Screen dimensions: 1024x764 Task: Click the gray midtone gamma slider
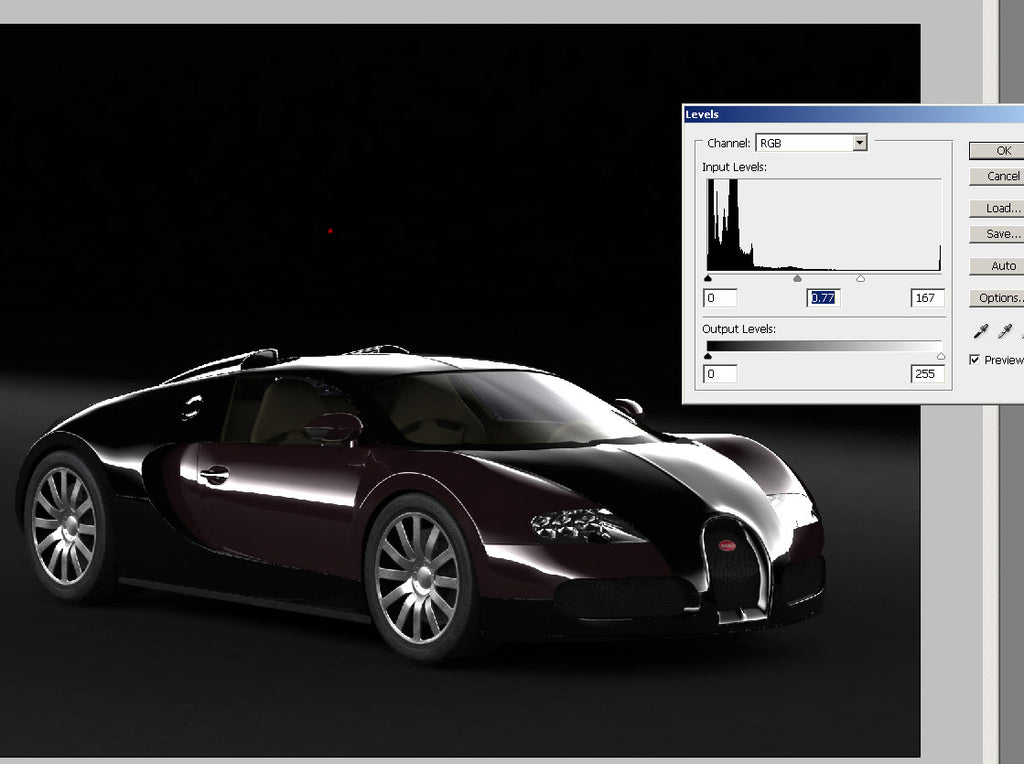797,276
